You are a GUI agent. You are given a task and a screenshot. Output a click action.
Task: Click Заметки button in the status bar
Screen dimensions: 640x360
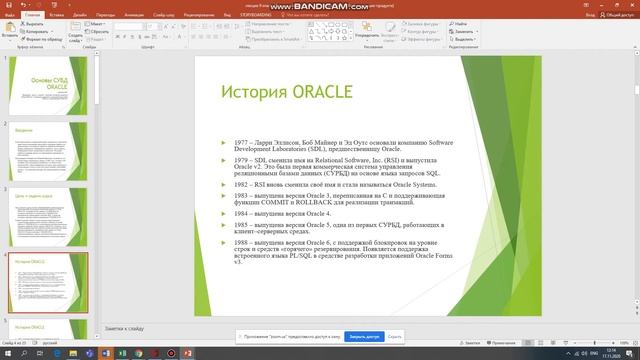[x=470, y=343]
